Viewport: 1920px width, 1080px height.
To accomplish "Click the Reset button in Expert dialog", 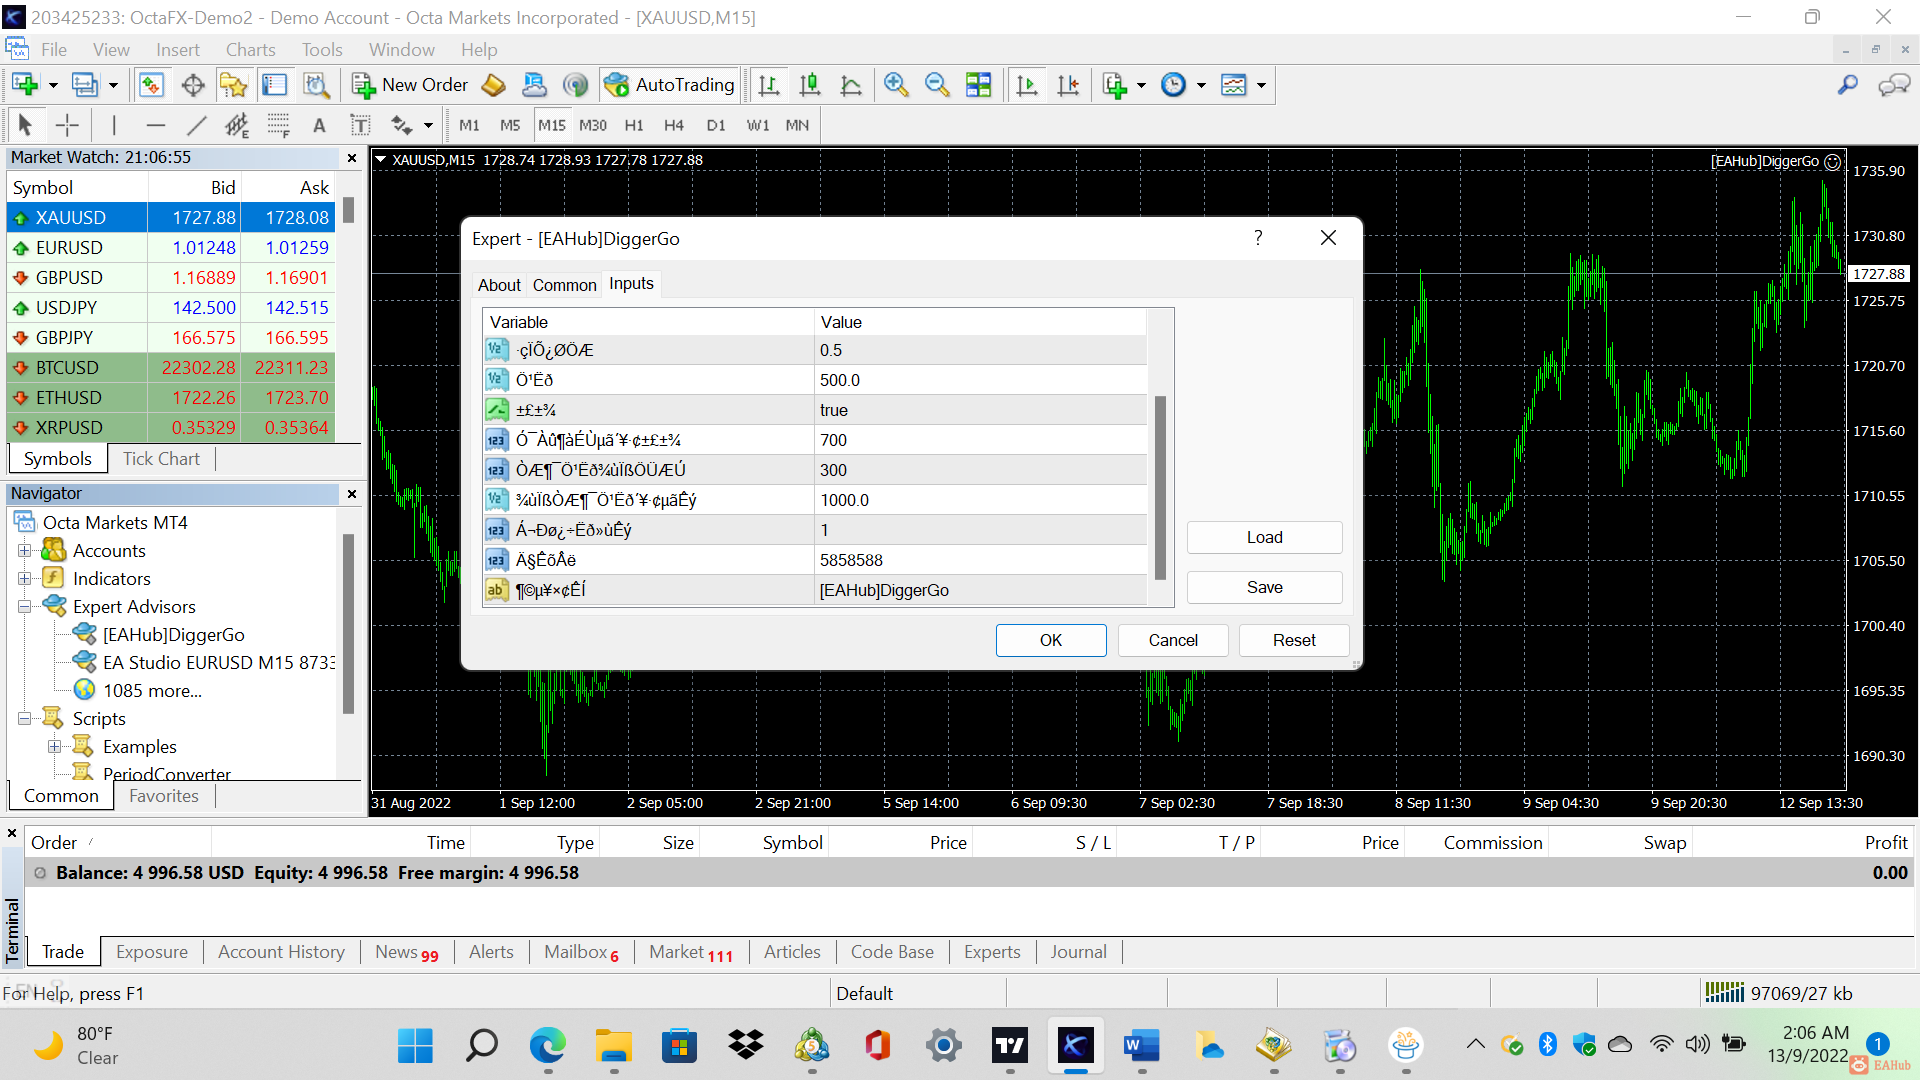I will tap(1294, 640).
